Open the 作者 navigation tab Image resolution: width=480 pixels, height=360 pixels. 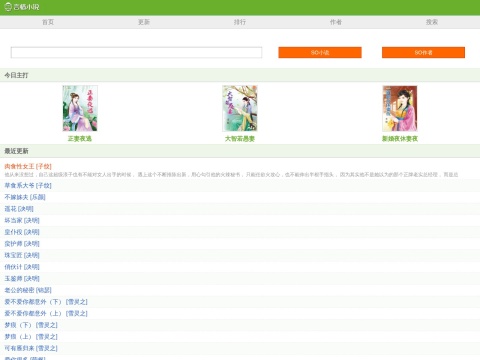(x=336, y=22)
